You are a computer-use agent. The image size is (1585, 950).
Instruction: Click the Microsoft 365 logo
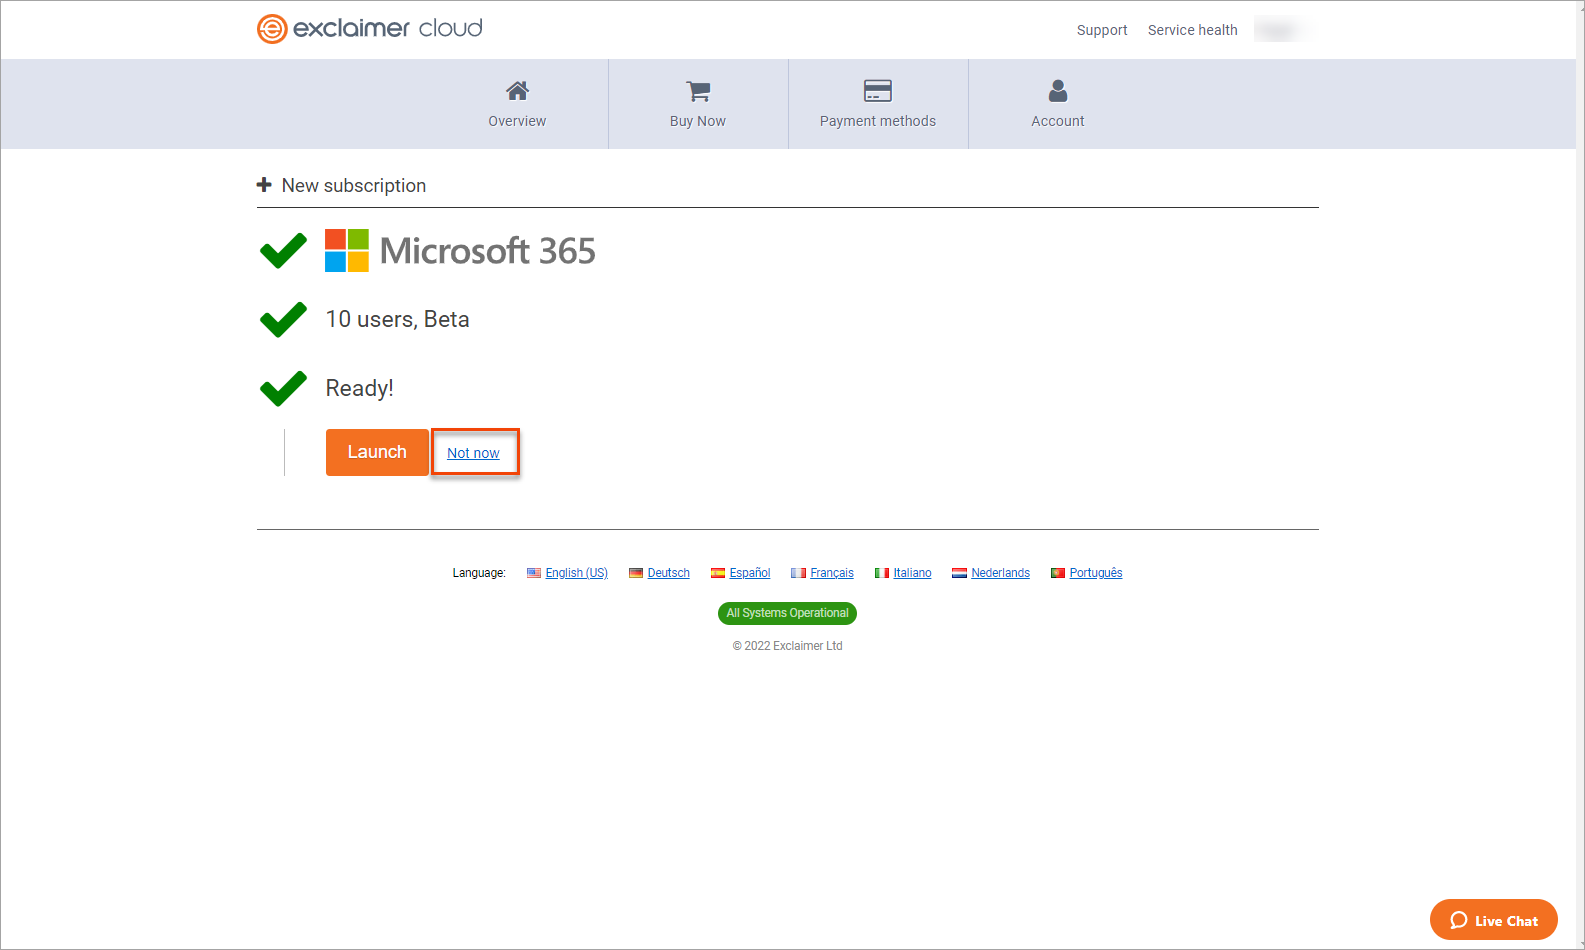click(x=347, y=251)
